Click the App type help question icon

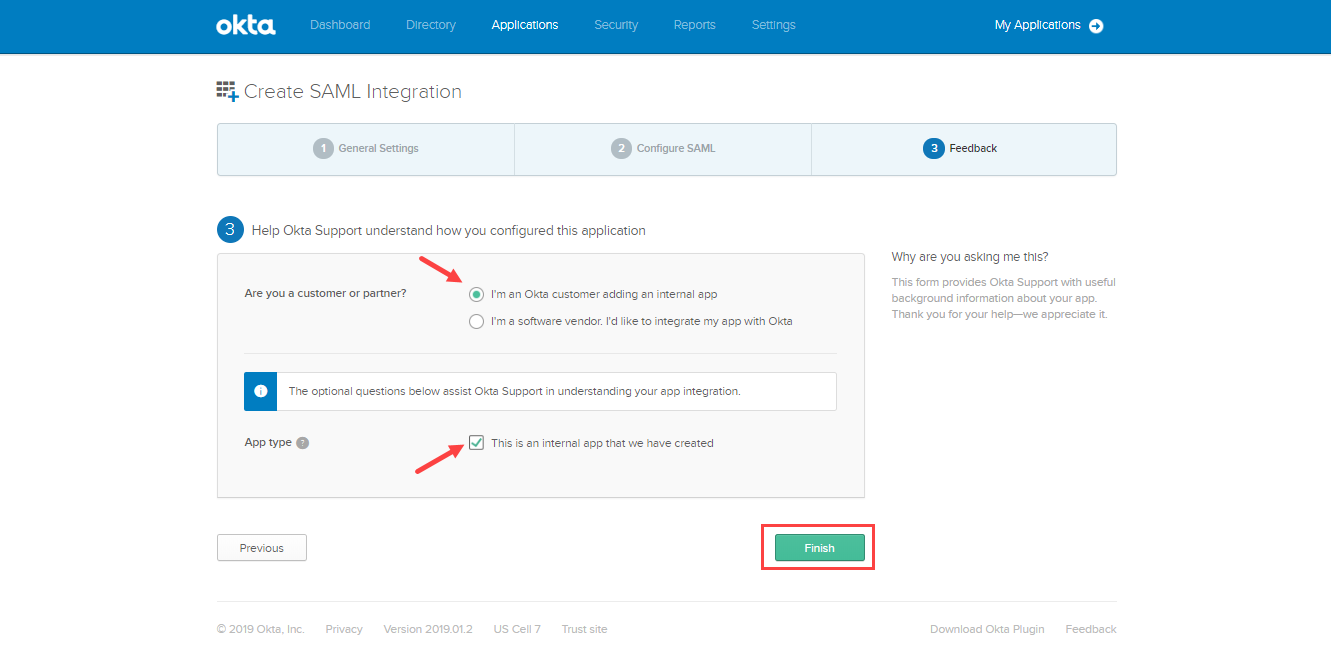tap(303, 443)
